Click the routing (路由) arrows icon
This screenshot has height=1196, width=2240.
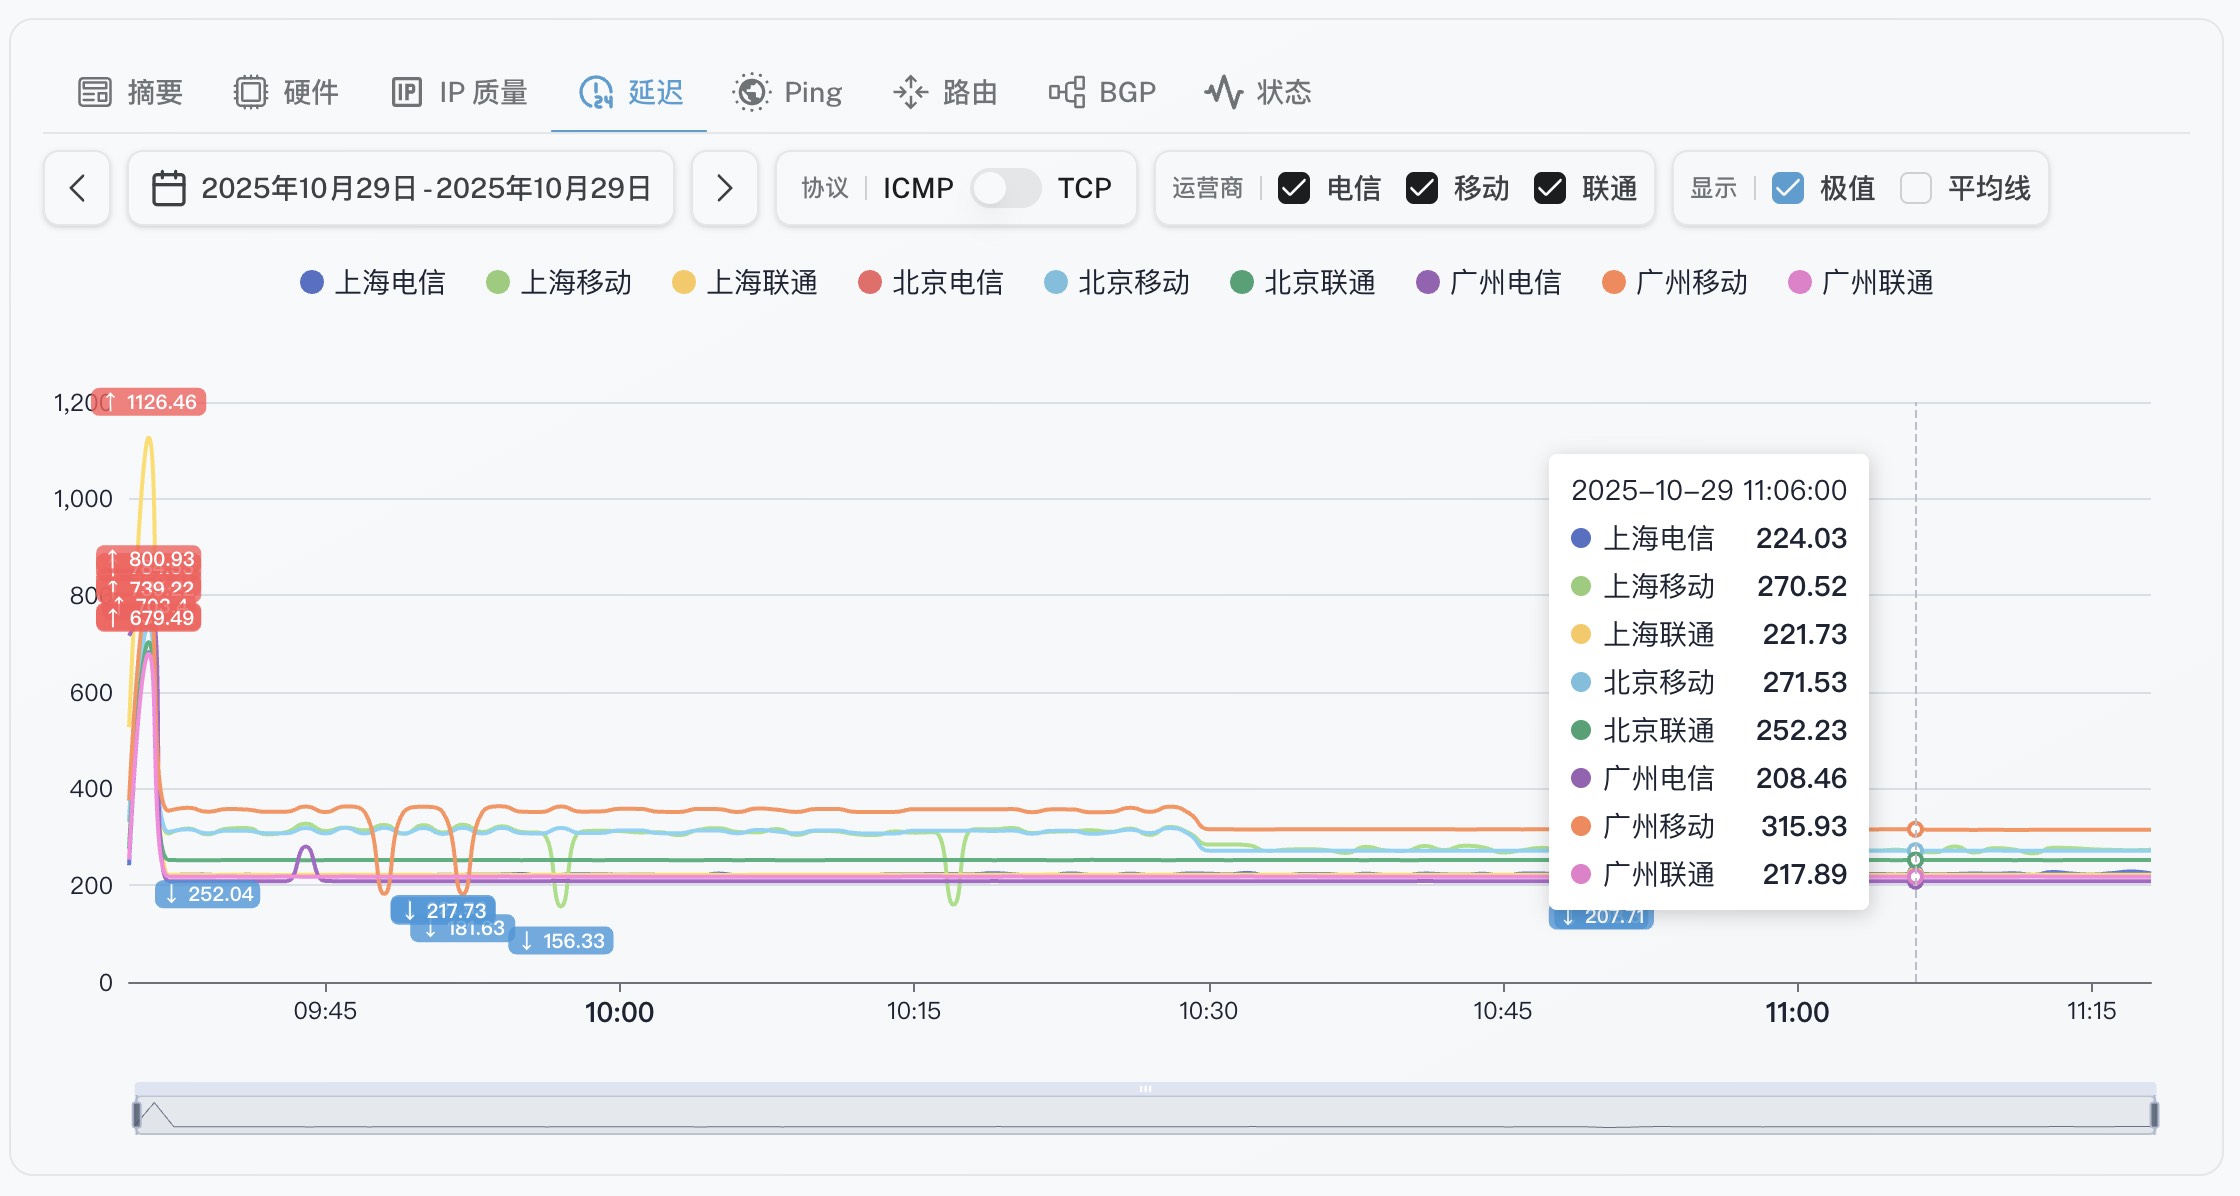tap(910, 92)
